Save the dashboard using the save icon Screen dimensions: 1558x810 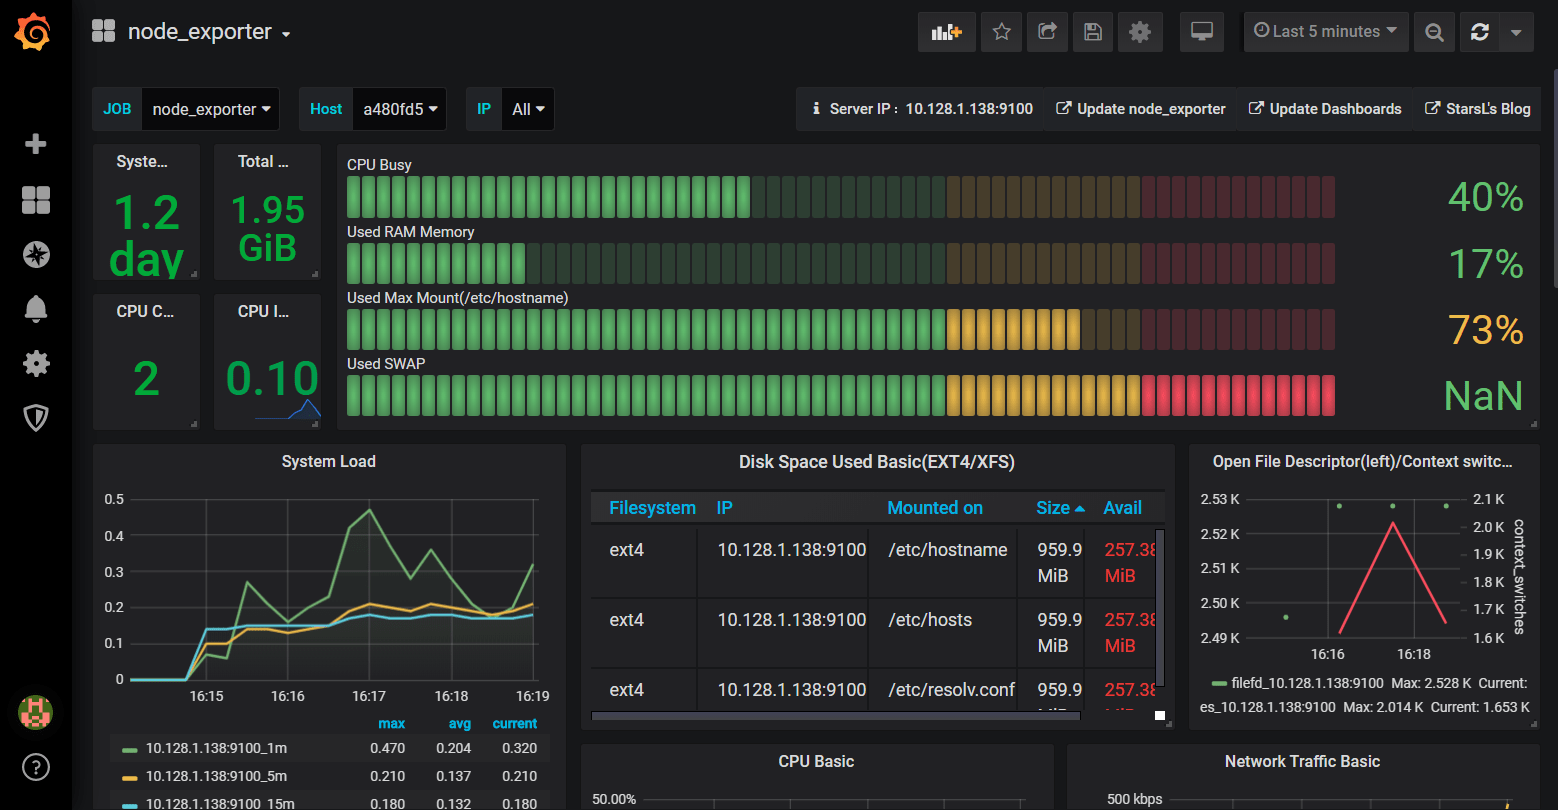pos(1092,31)
